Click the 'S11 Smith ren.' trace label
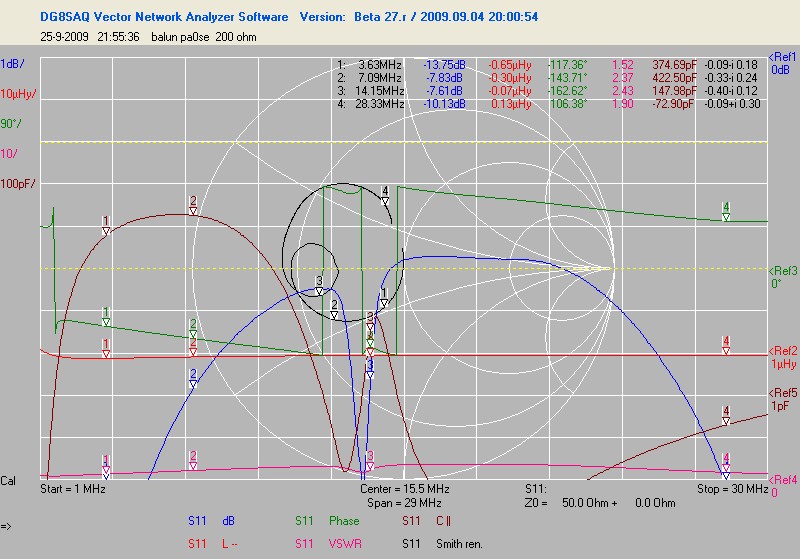The width and height of the screenshot is (800, 559). (x=442, y=544)
